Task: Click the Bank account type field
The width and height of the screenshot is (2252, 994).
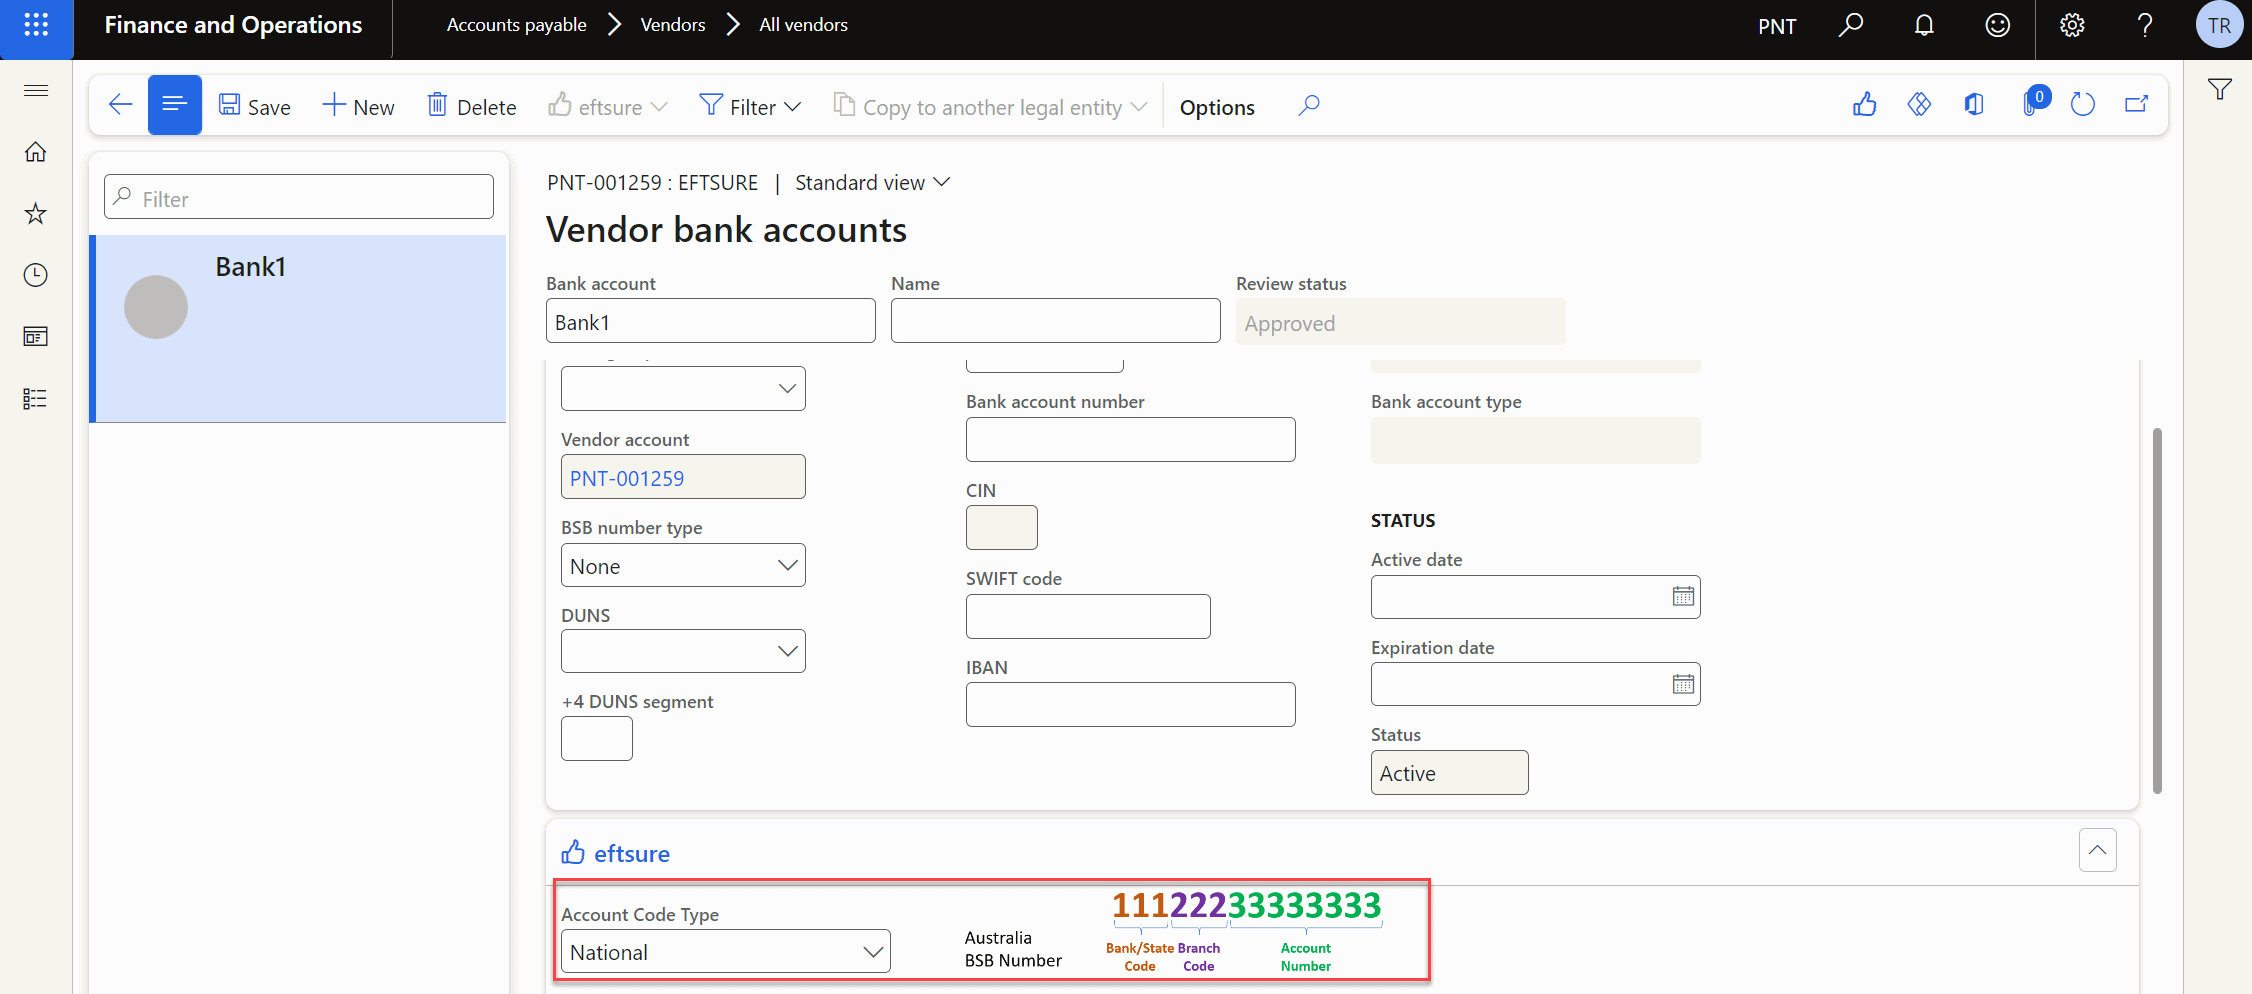Action: [1536, 441]
